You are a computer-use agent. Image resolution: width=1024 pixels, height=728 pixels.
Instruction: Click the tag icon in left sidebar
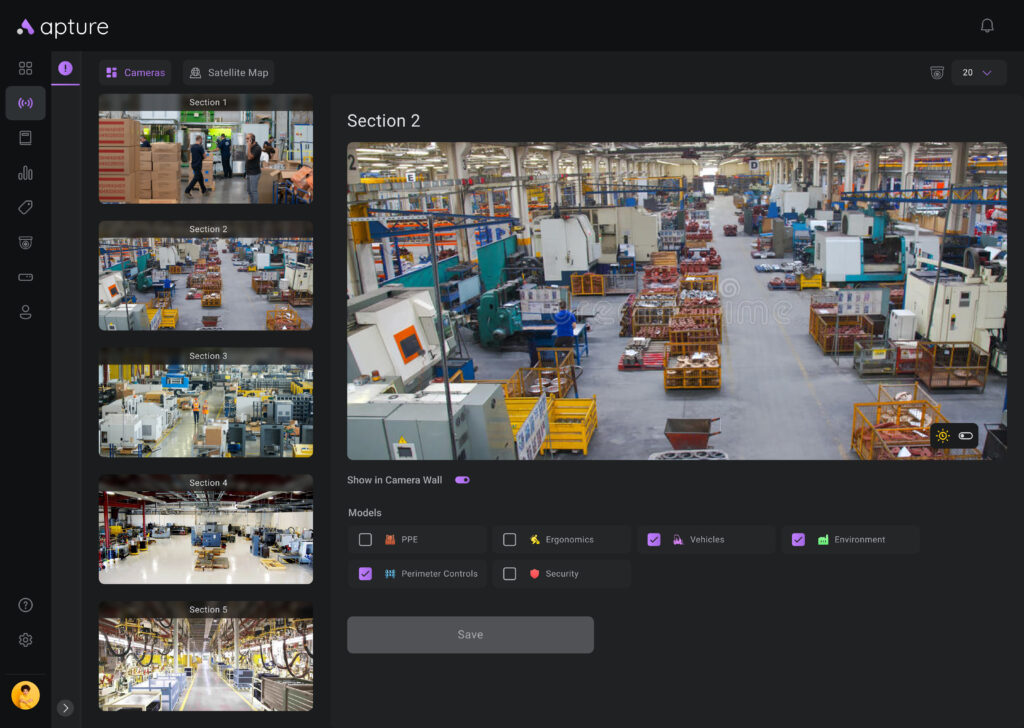tap(25, 207)
